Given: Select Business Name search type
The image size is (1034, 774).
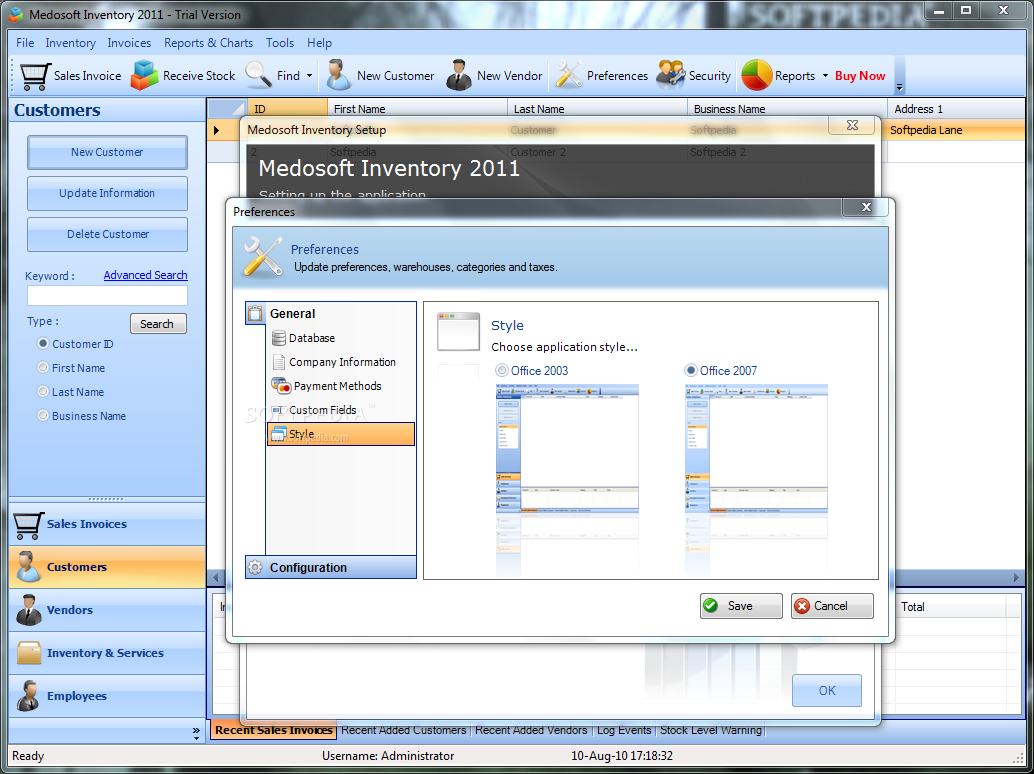Looking at the screenshot, I should coord(44,415).
